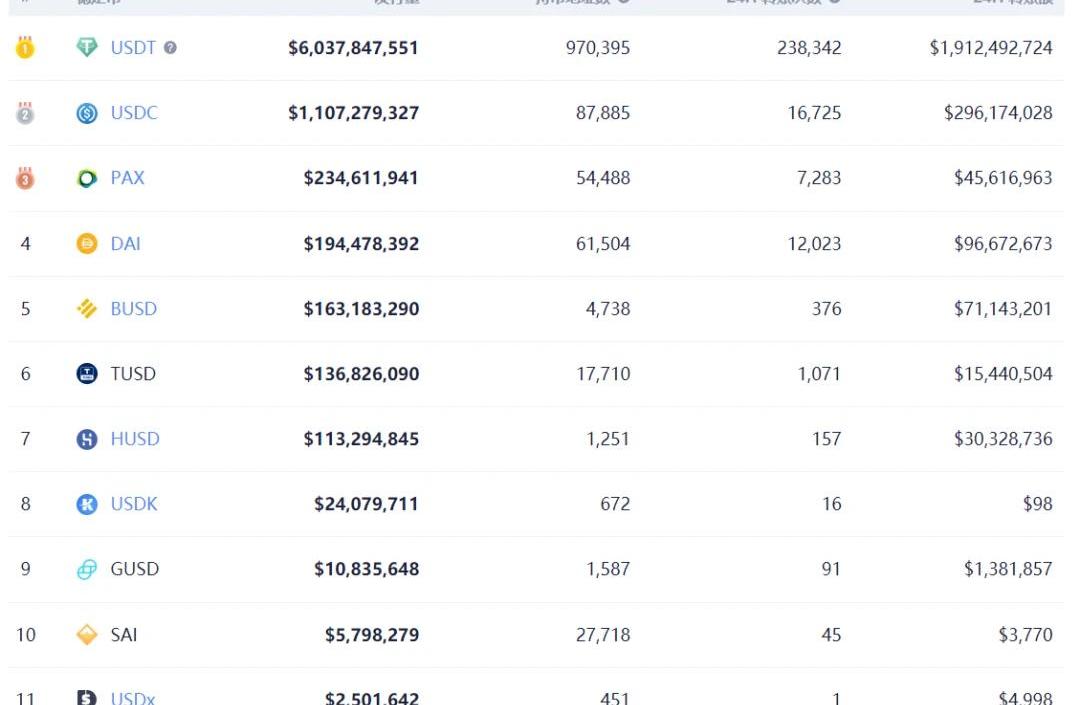The width and height of the screenshot is (1080, 705).
Task: Click the TUSD dark blue logo
Action: point(87,374)
